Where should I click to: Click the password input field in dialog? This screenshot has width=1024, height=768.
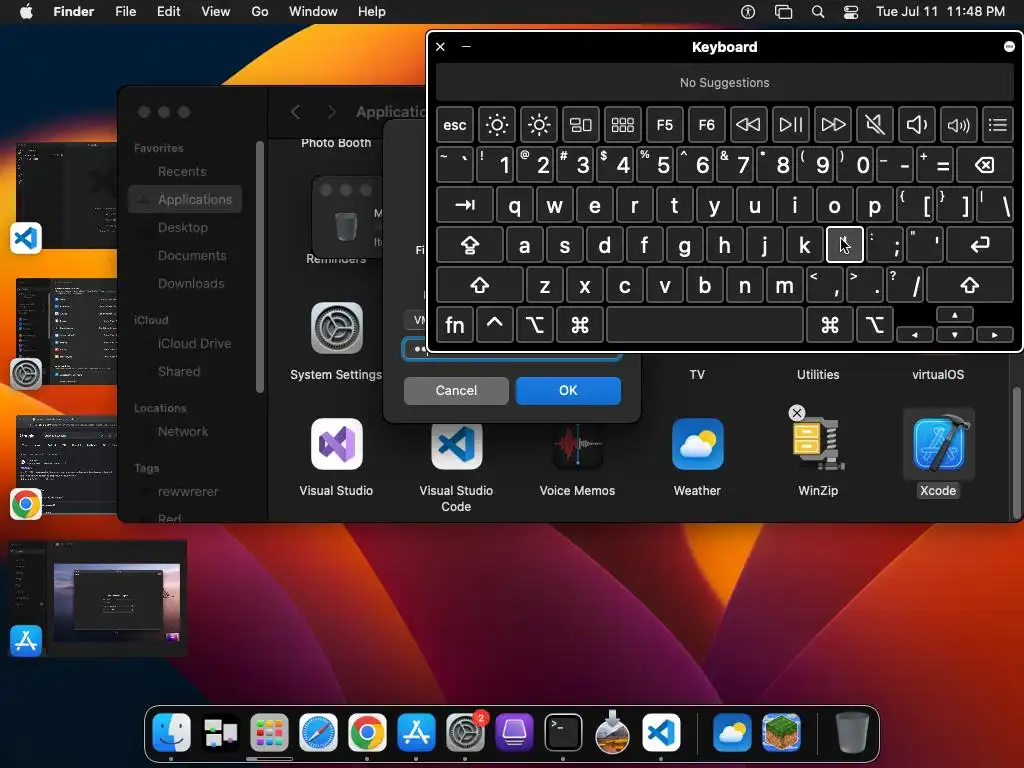(511, 349)
